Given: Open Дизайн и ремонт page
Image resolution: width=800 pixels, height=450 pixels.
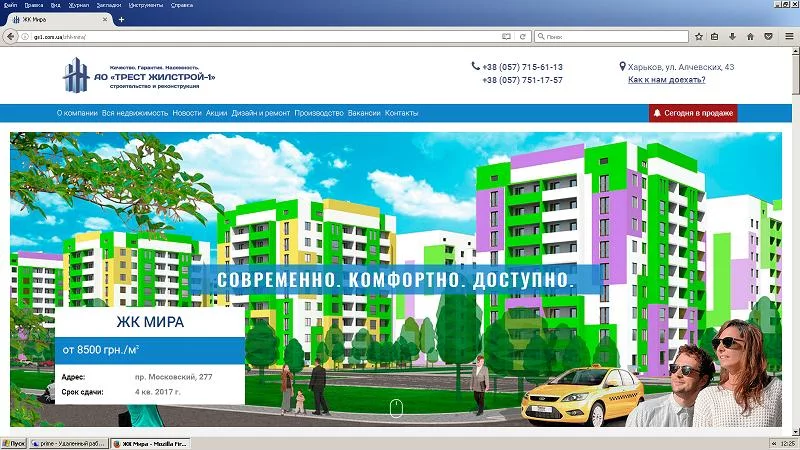Looking at the screenshot, I should (261, 113).
